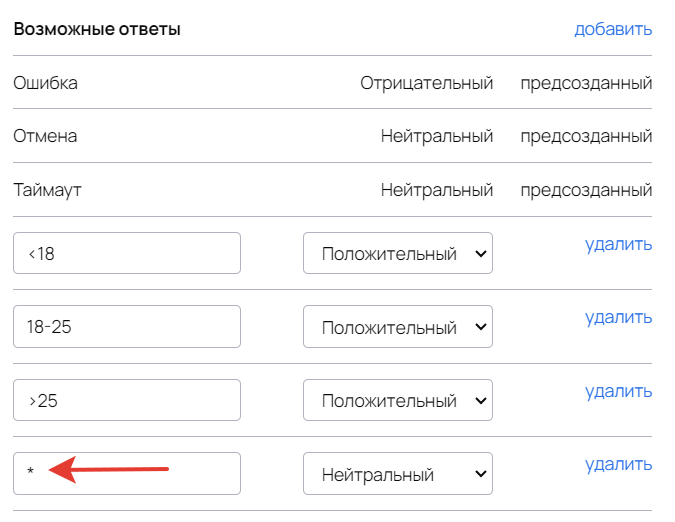675x522 pixels.
Task: Open the type dropdown for the '18-25' row
Action: coord(398,327)
